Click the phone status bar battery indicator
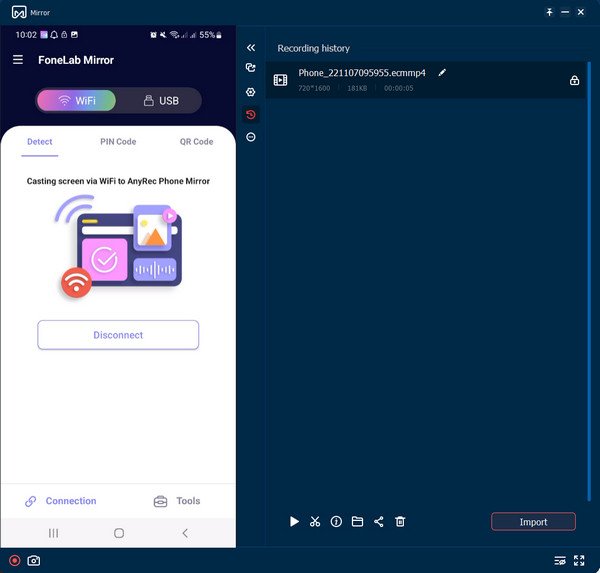 210,35
